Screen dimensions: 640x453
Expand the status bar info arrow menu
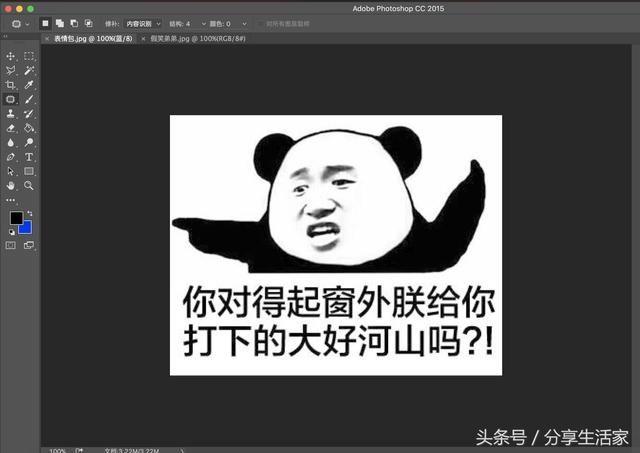181,451
